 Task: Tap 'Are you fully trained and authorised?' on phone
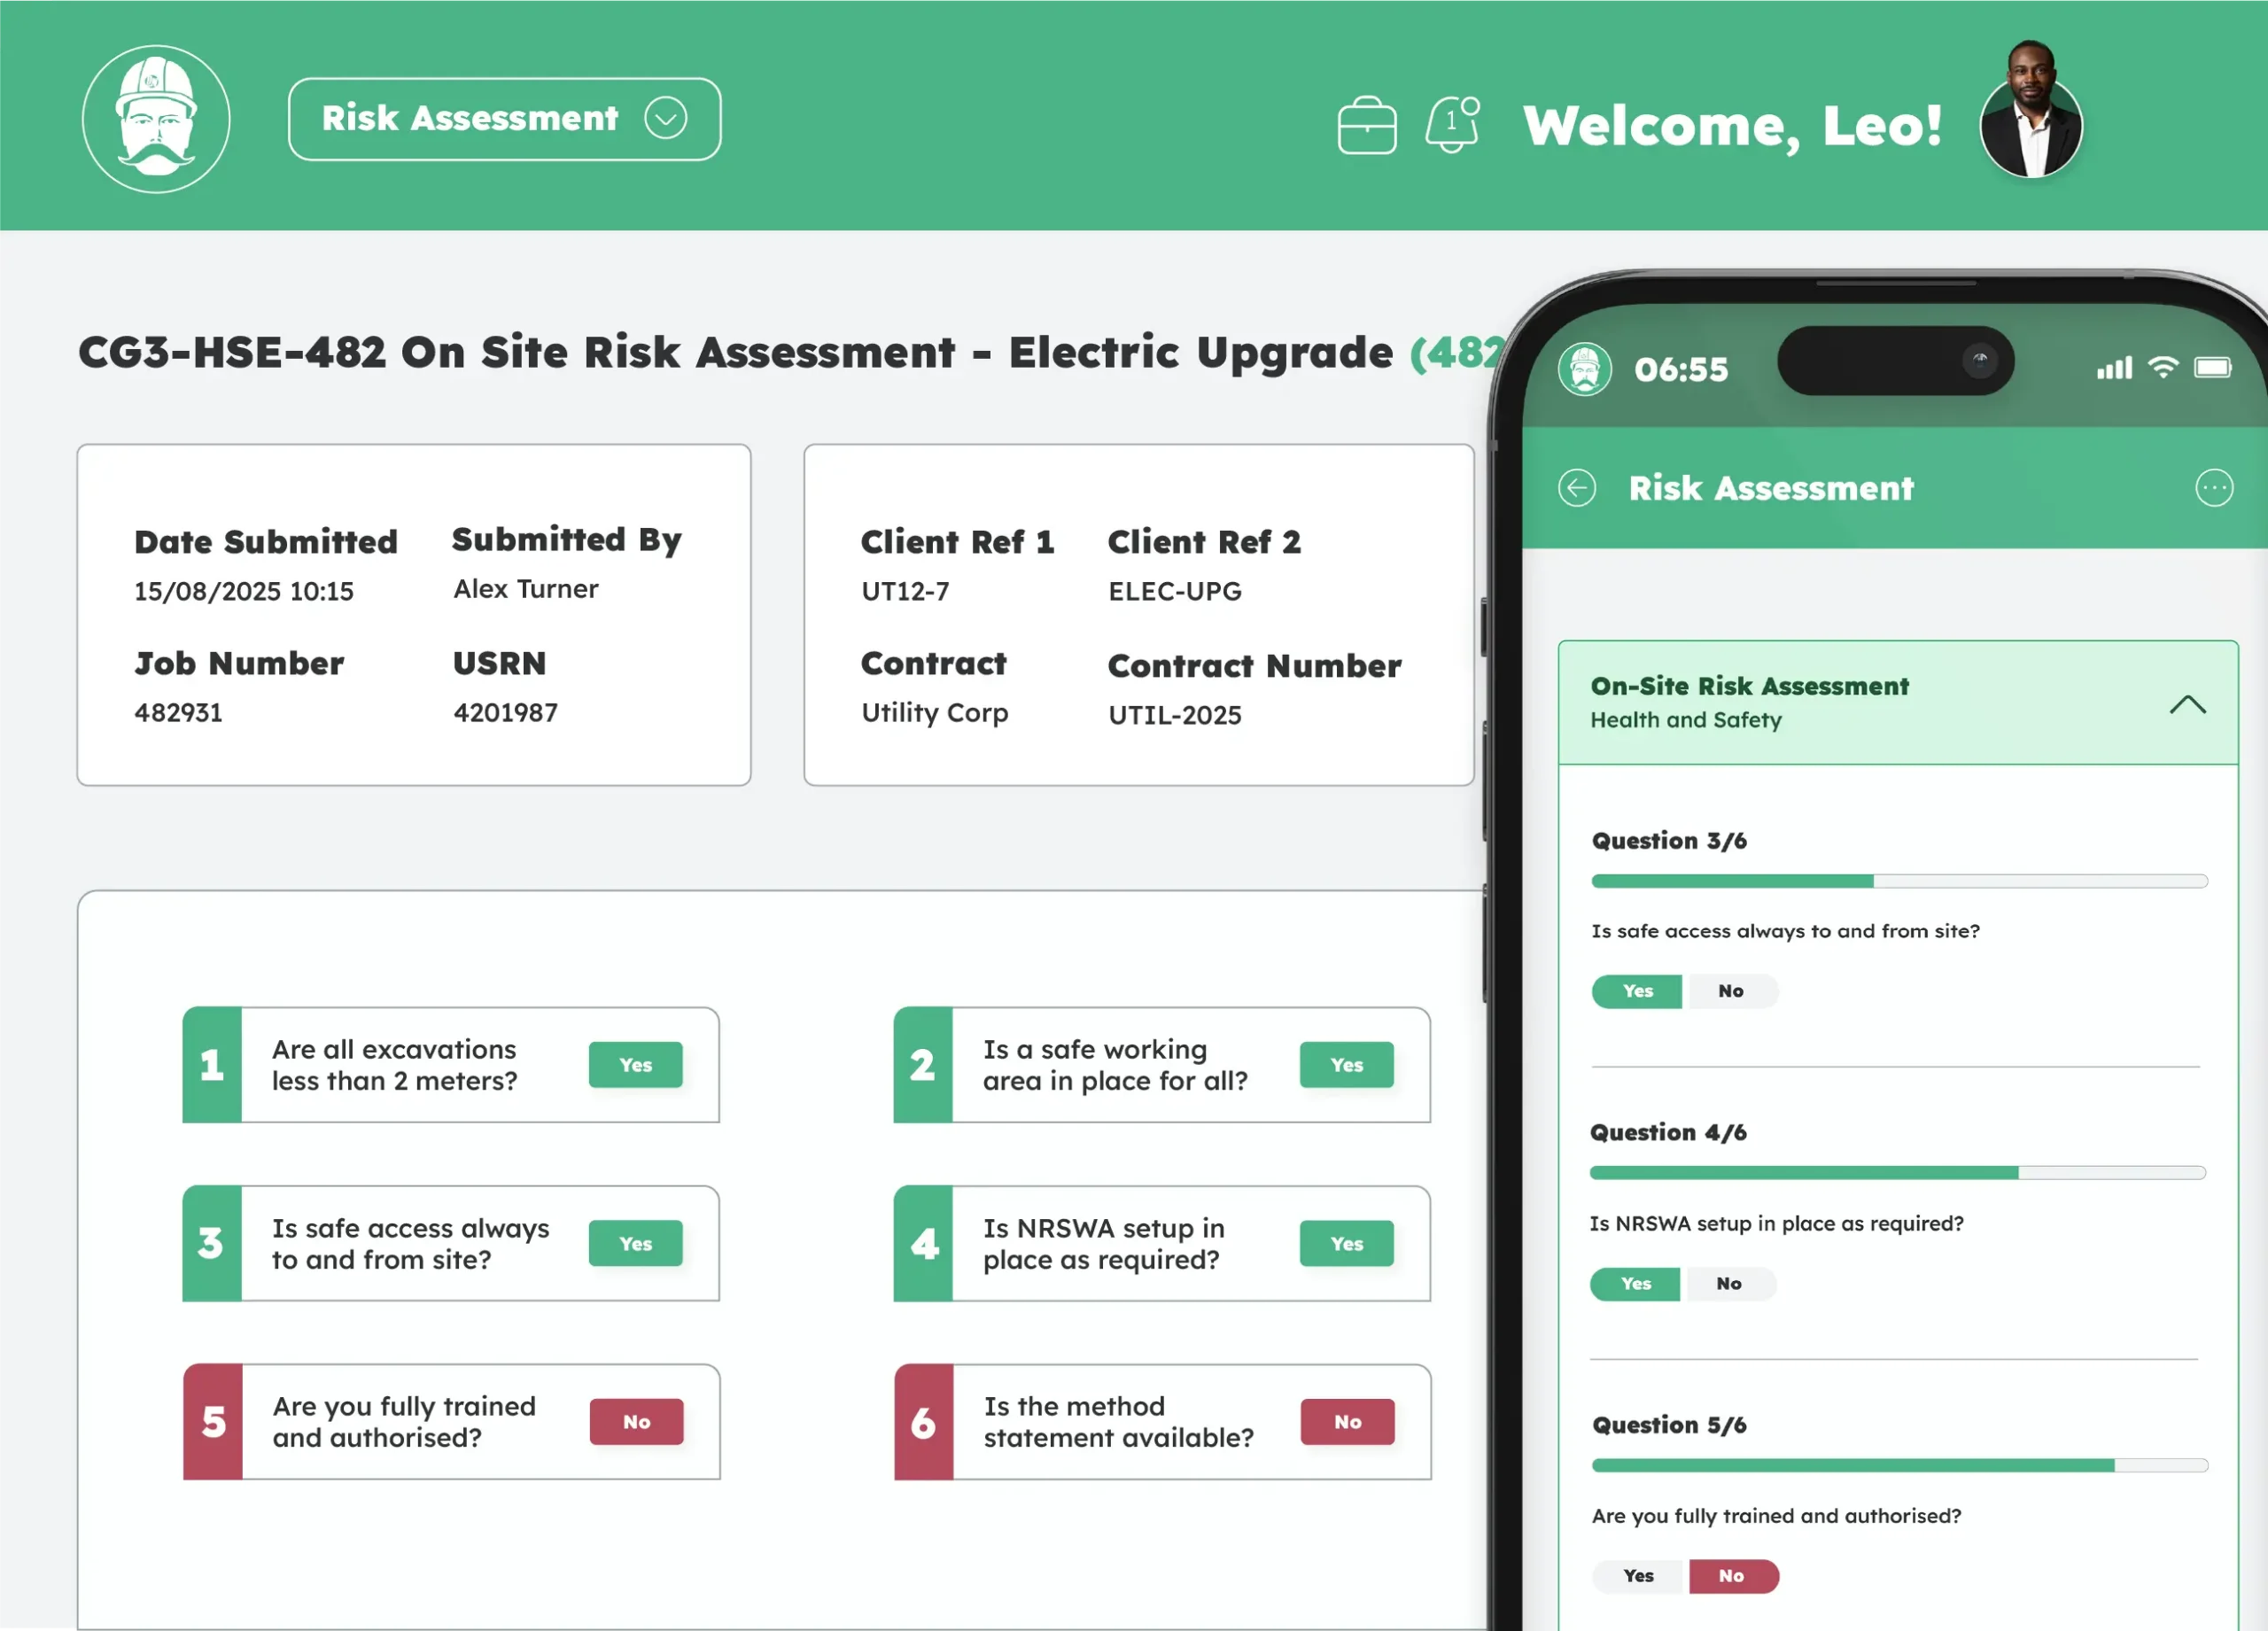tap(1777, 1516)
